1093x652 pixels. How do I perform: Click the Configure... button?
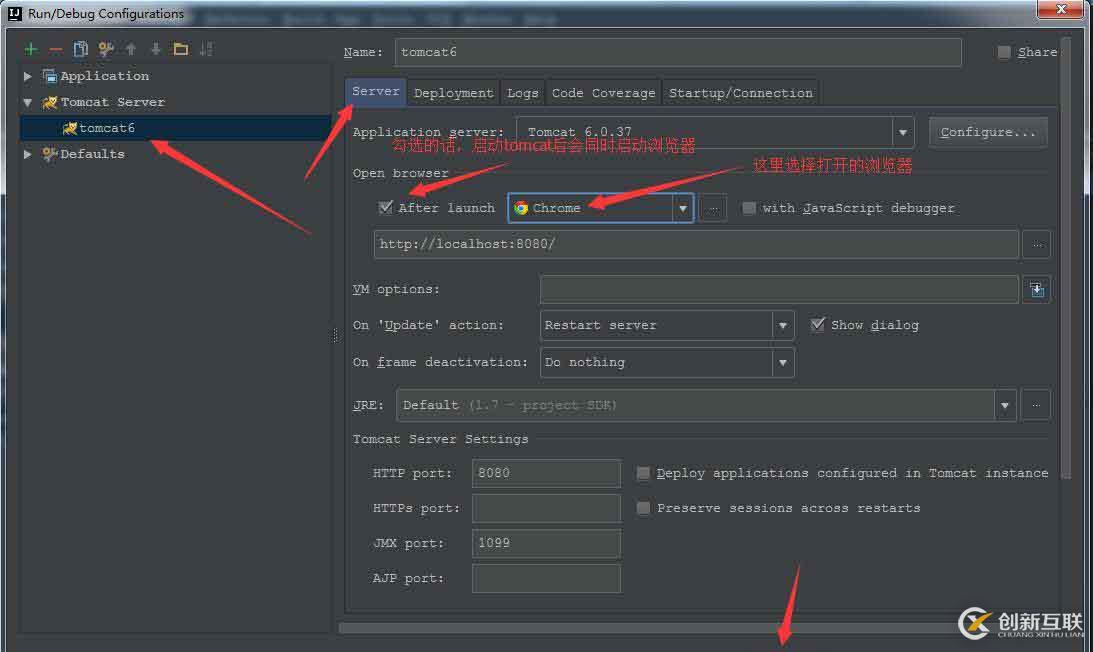[988, 132]
